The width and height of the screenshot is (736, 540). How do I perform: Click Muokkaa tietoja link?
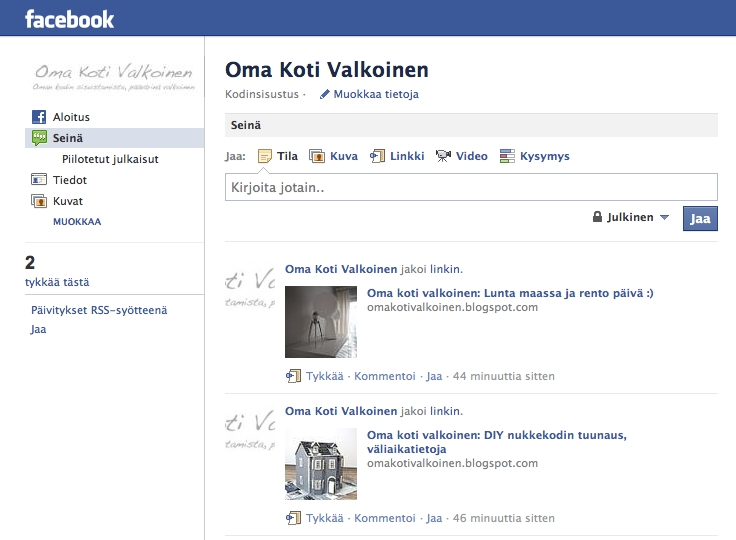[x=376, y=94]
